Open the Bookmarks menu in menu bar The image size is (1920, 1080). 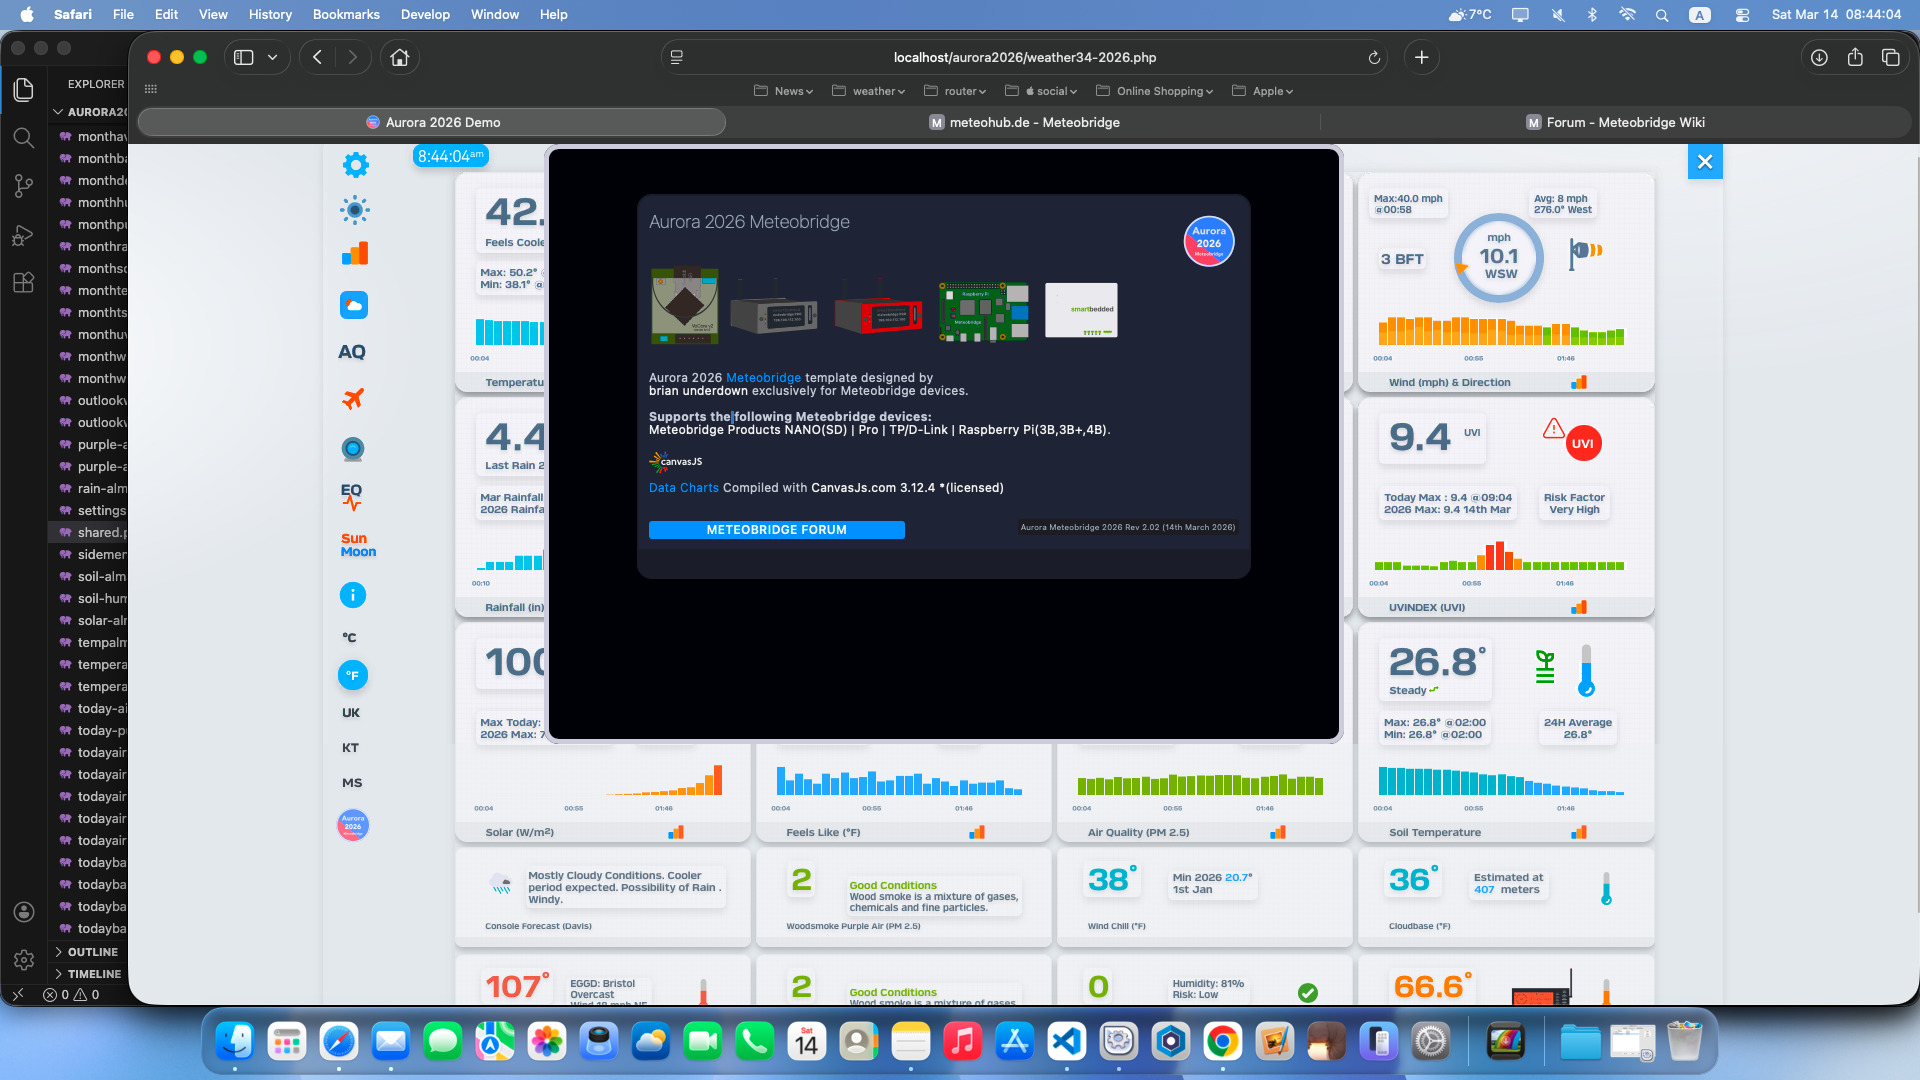click(x=346, y=14)
